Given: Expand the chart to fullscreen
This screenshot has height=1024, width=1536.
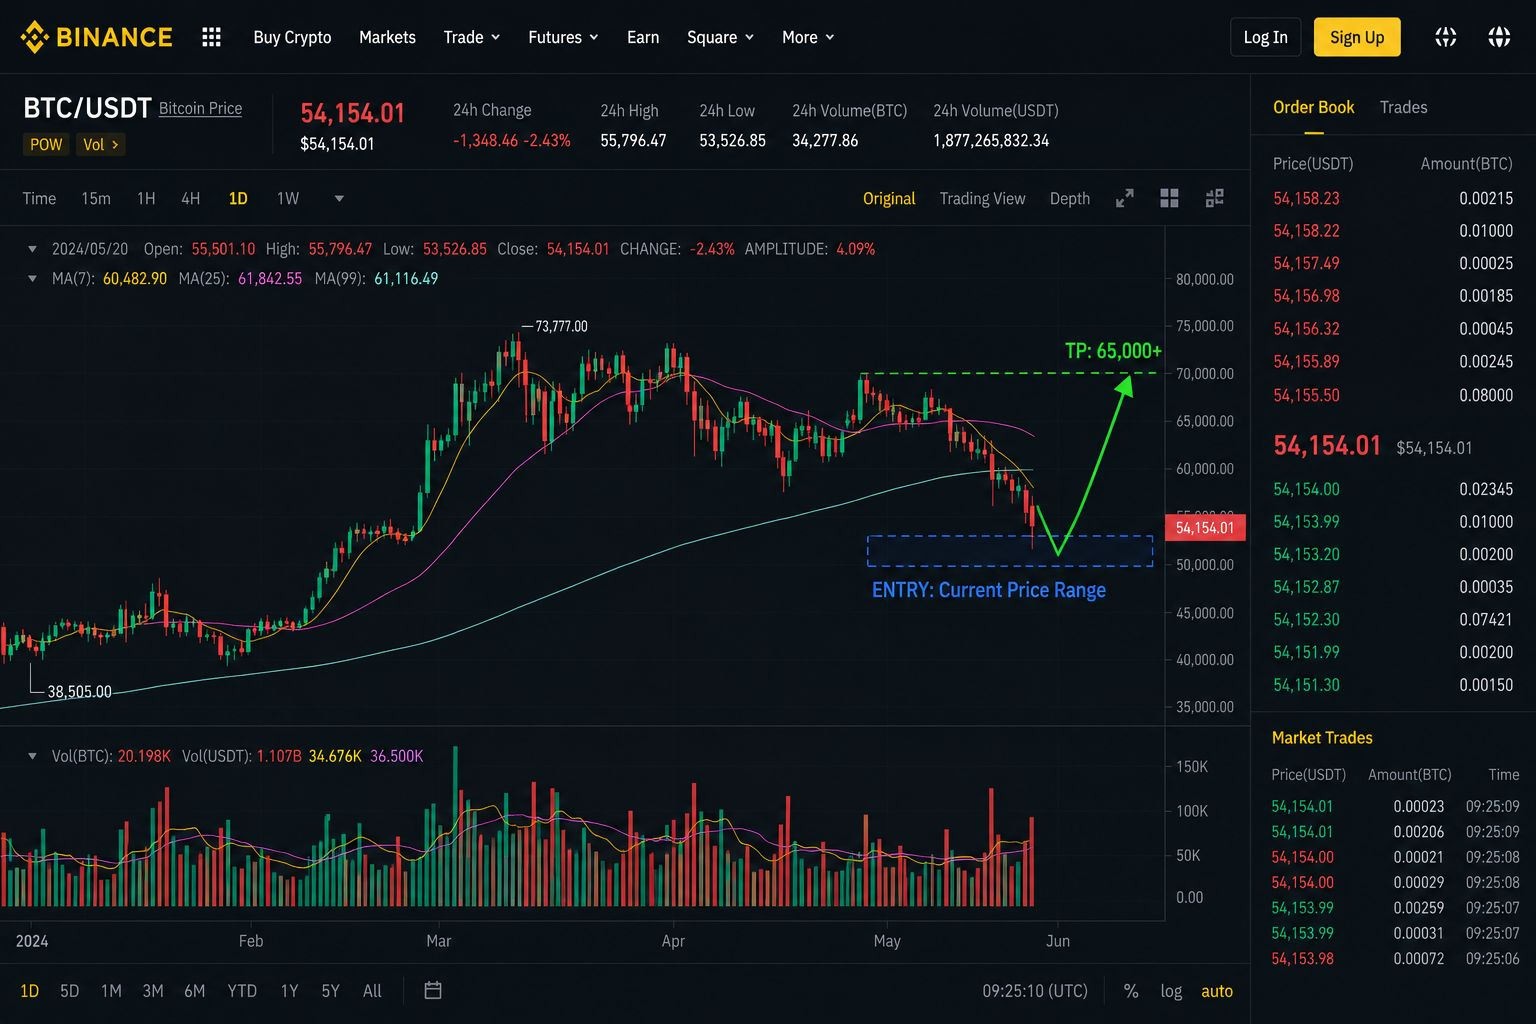Looking at the screenshot, I should click(x=1125, y=198).
